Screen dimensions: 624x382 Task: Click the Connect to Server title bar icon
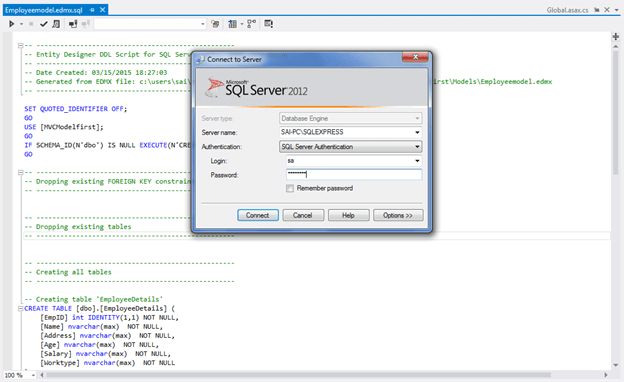(200, 60)
